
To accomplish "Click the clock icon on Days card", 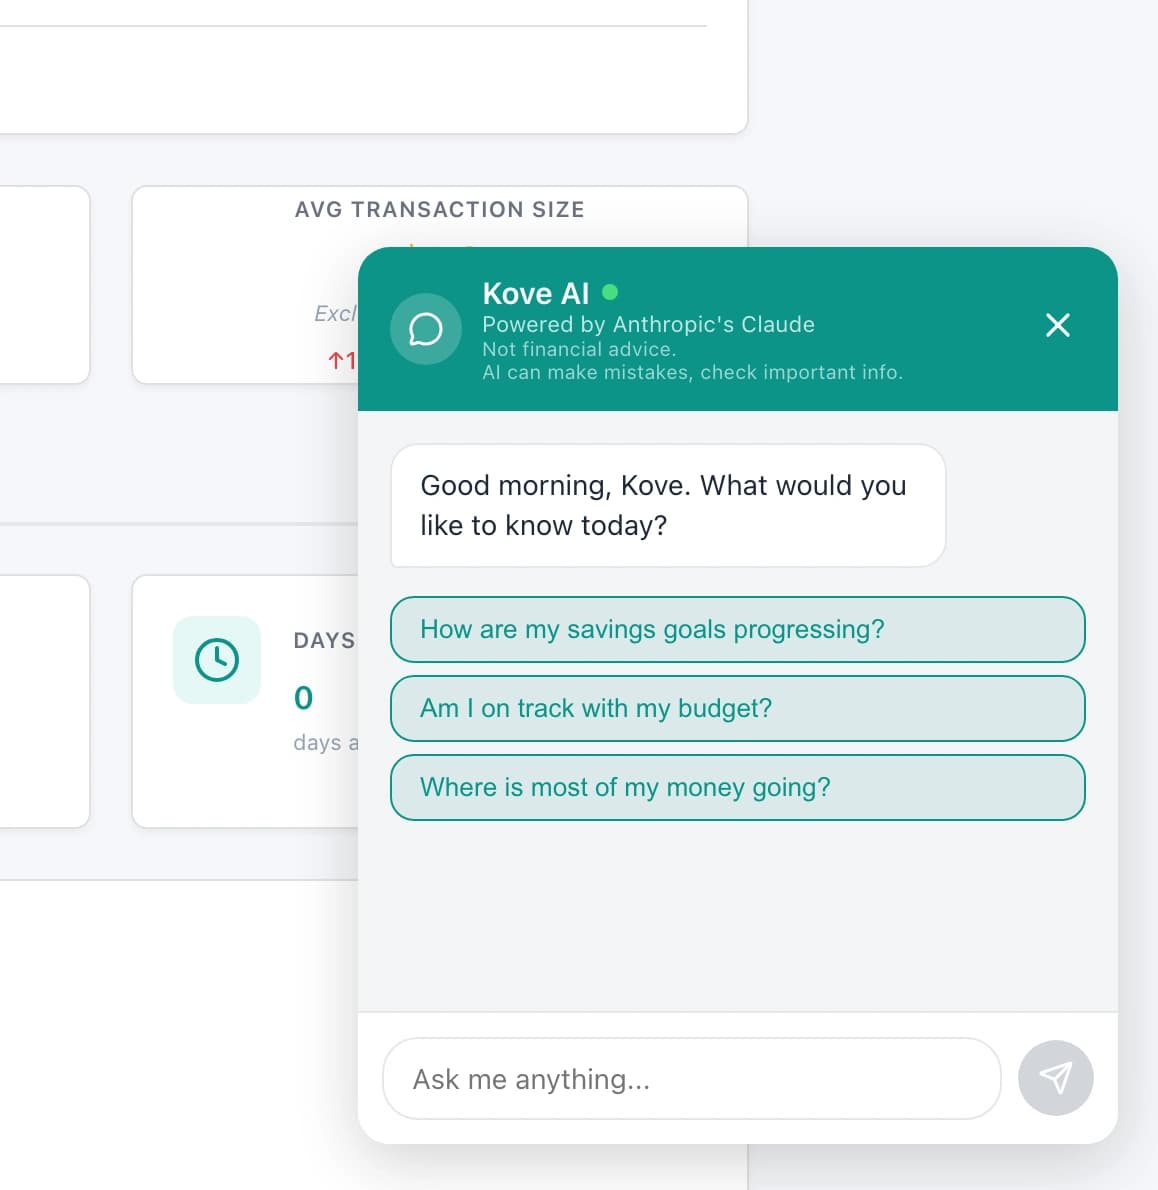I will point(217,660).
